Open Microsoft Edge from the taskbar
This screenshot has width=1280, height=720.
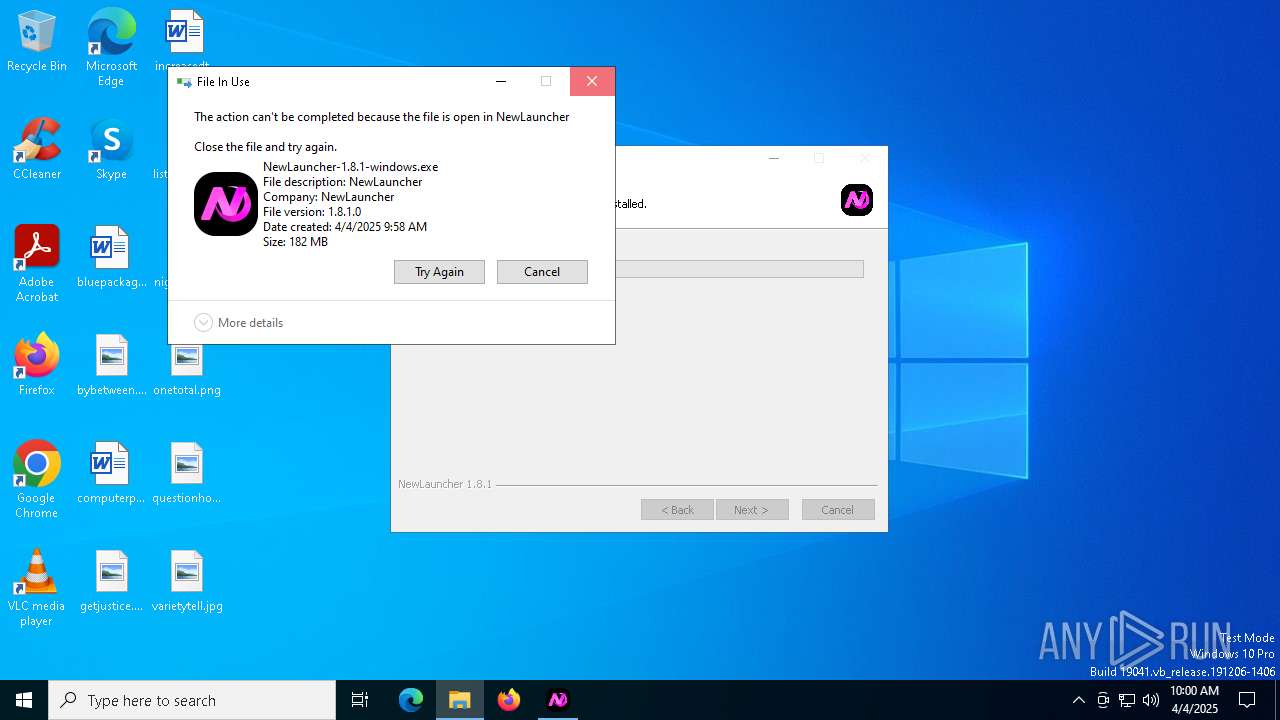(x=411, y=700)
